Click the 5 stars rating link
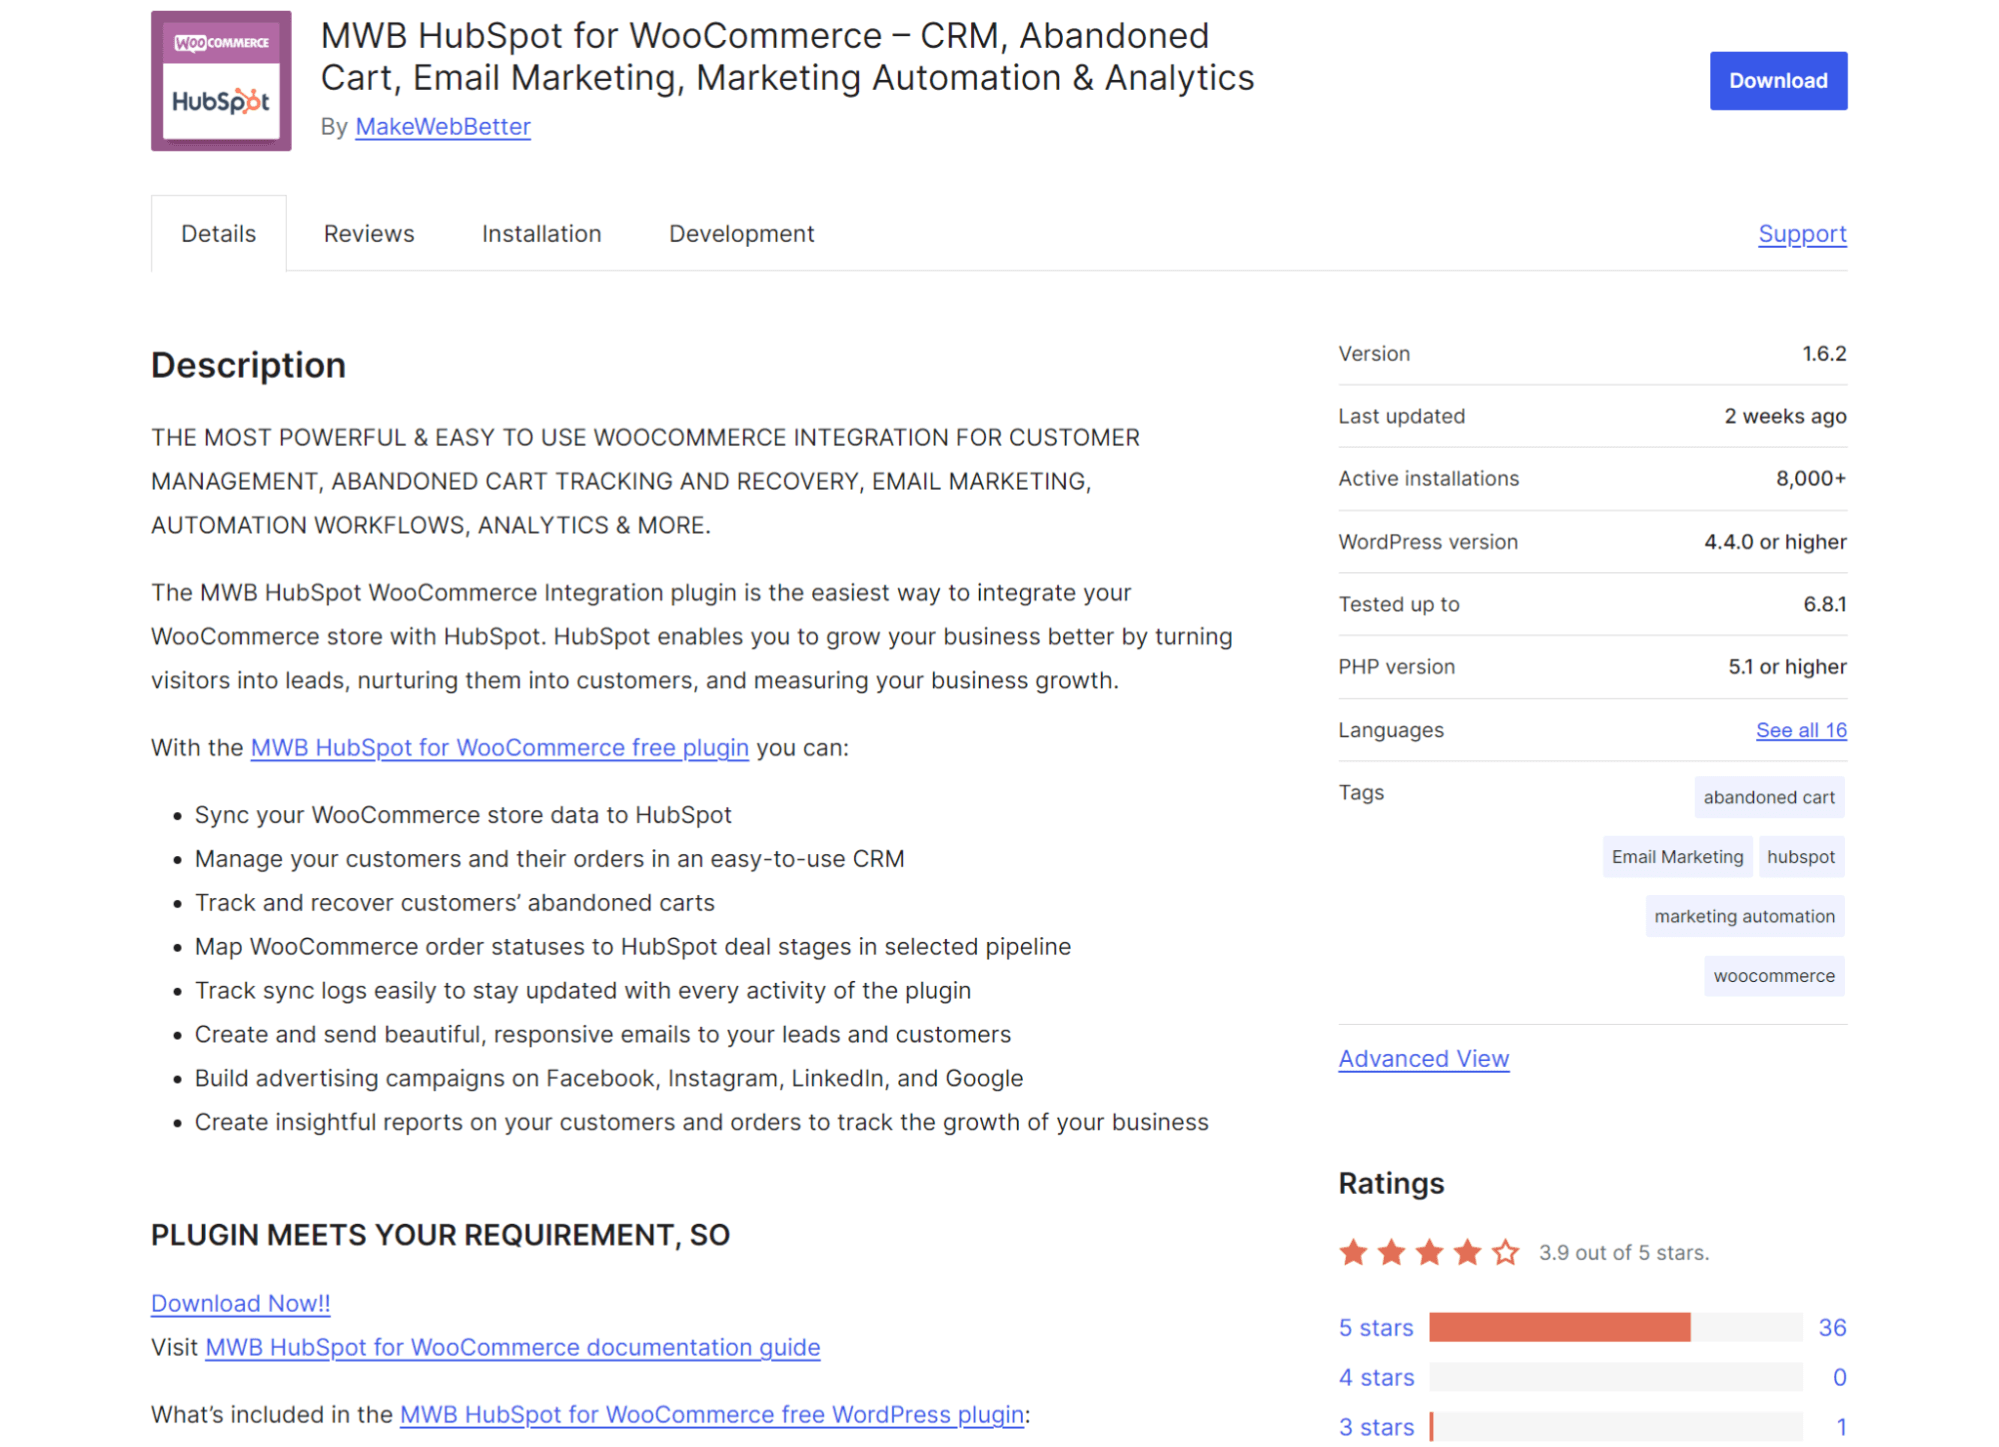The height and width of the screenshot is (1447, 1999). tap(1375, 1328)
